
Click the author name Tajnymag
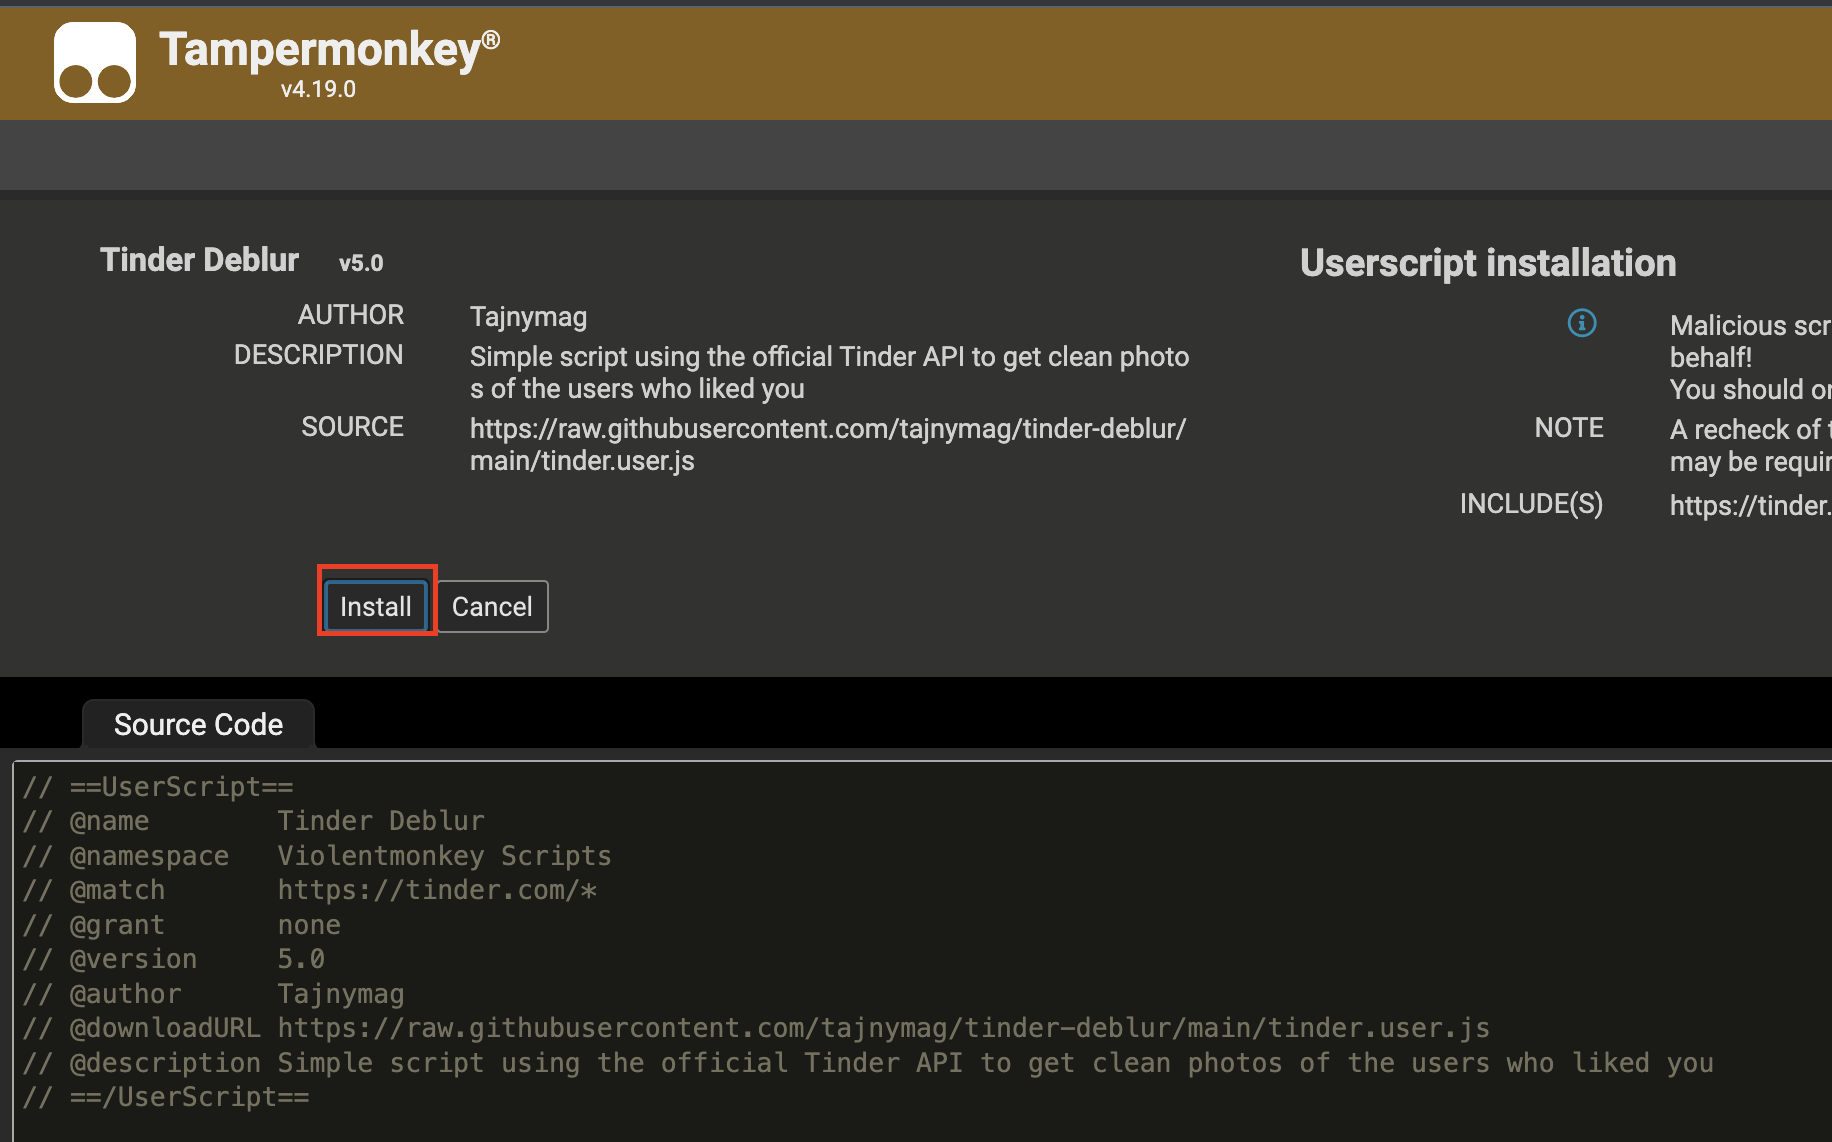pyautogui.click(x=528, y=317)
